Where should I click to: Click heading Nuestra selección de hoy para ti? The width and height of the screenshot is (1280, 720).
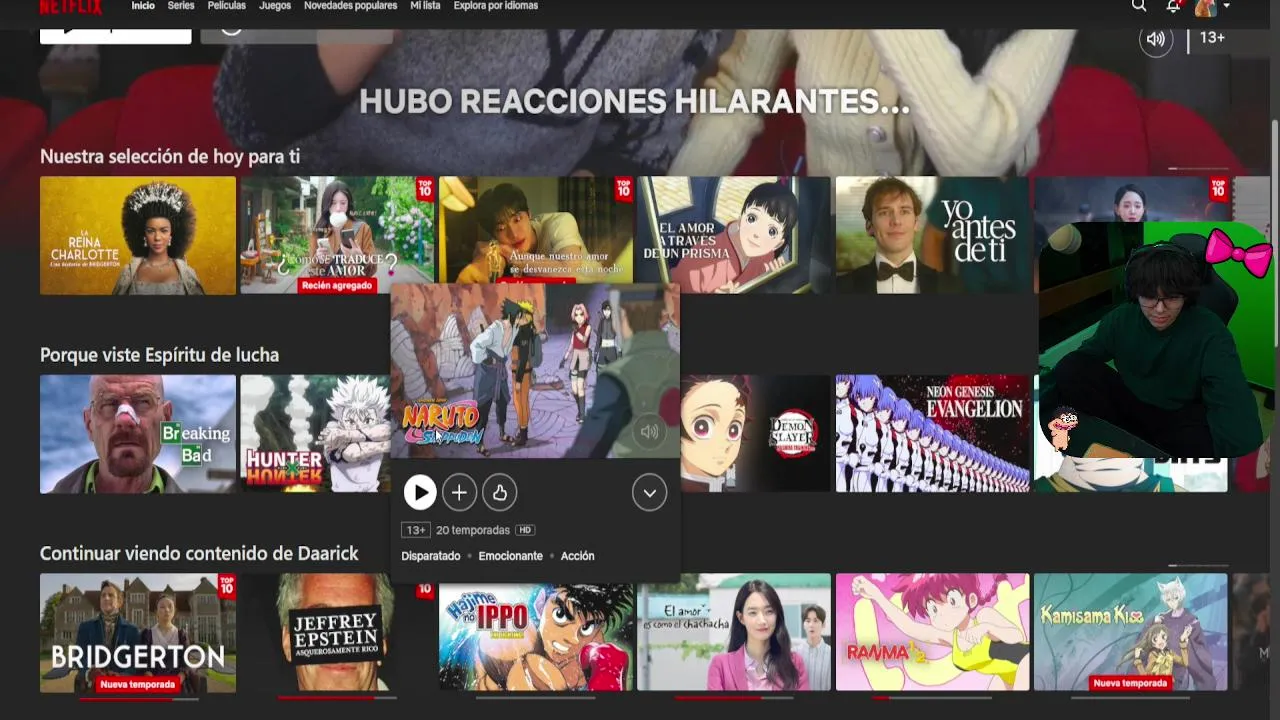(x=170, y=156)
